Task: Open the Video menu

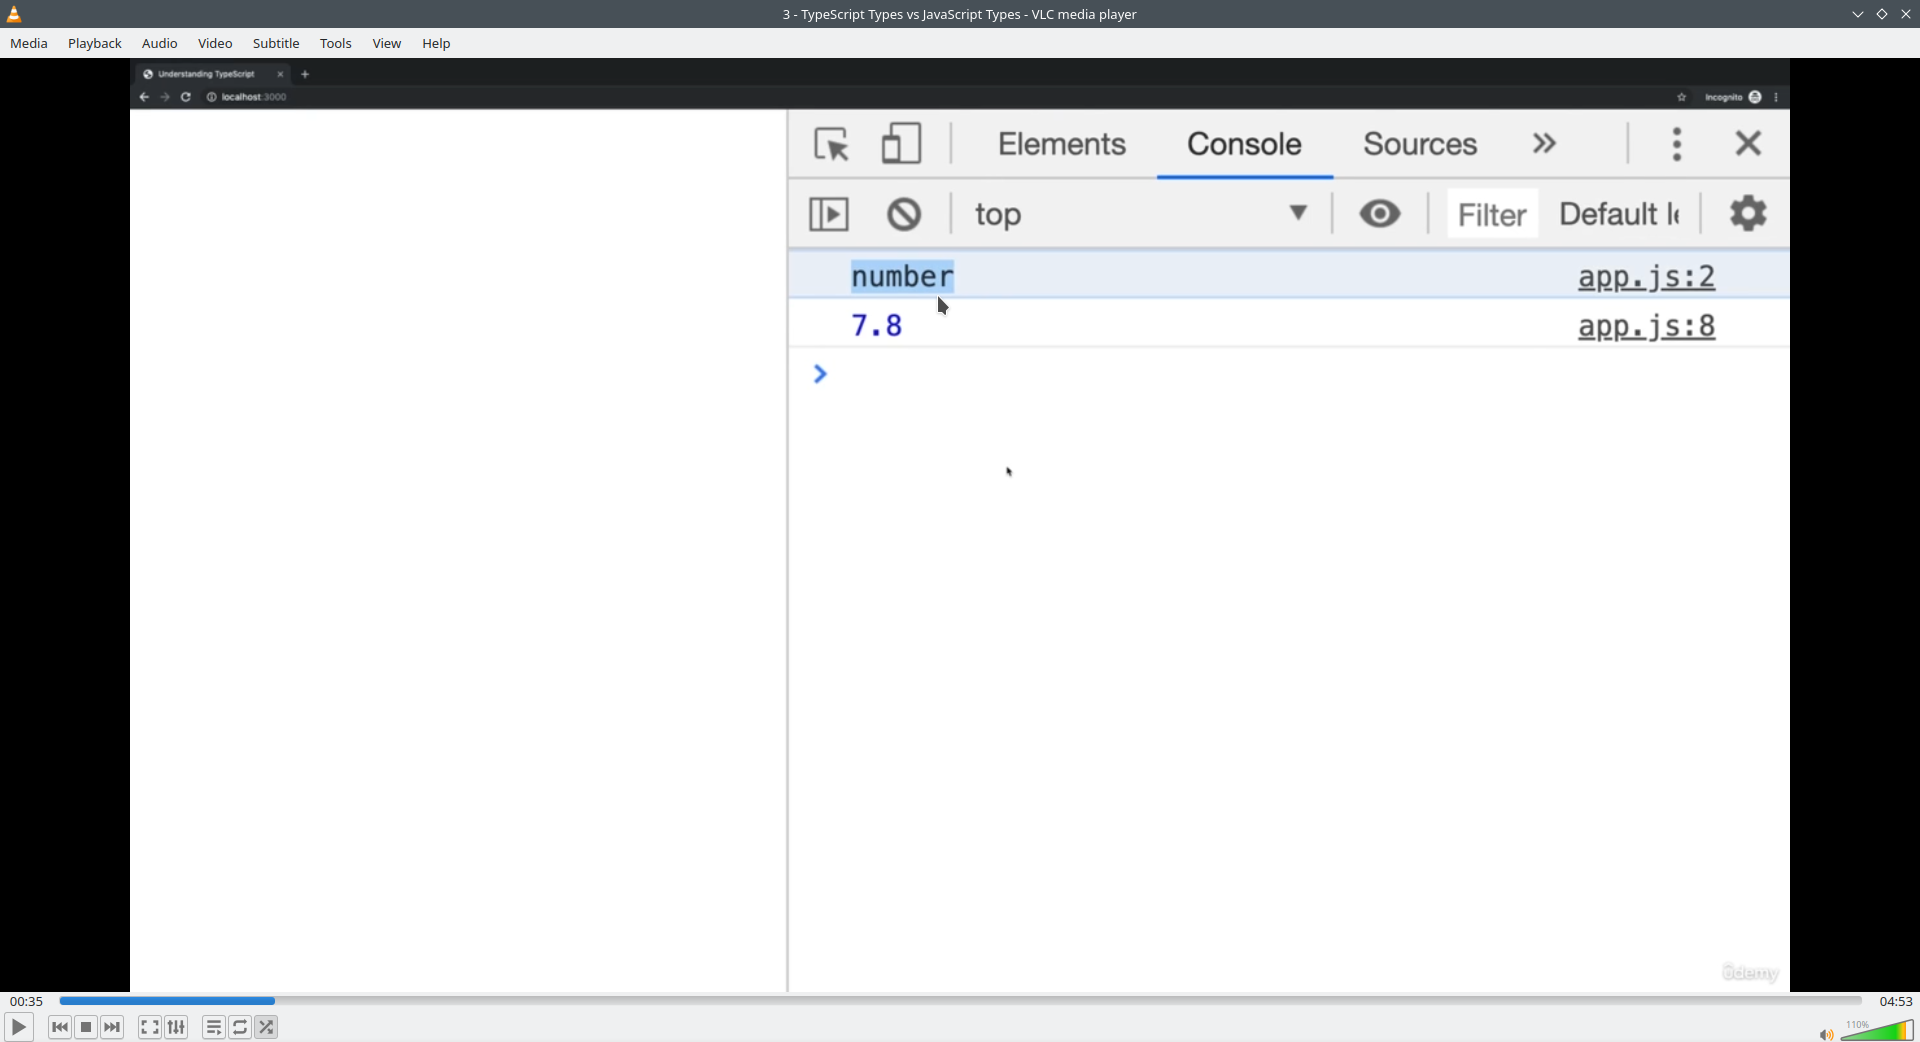Action: [215, 43]
